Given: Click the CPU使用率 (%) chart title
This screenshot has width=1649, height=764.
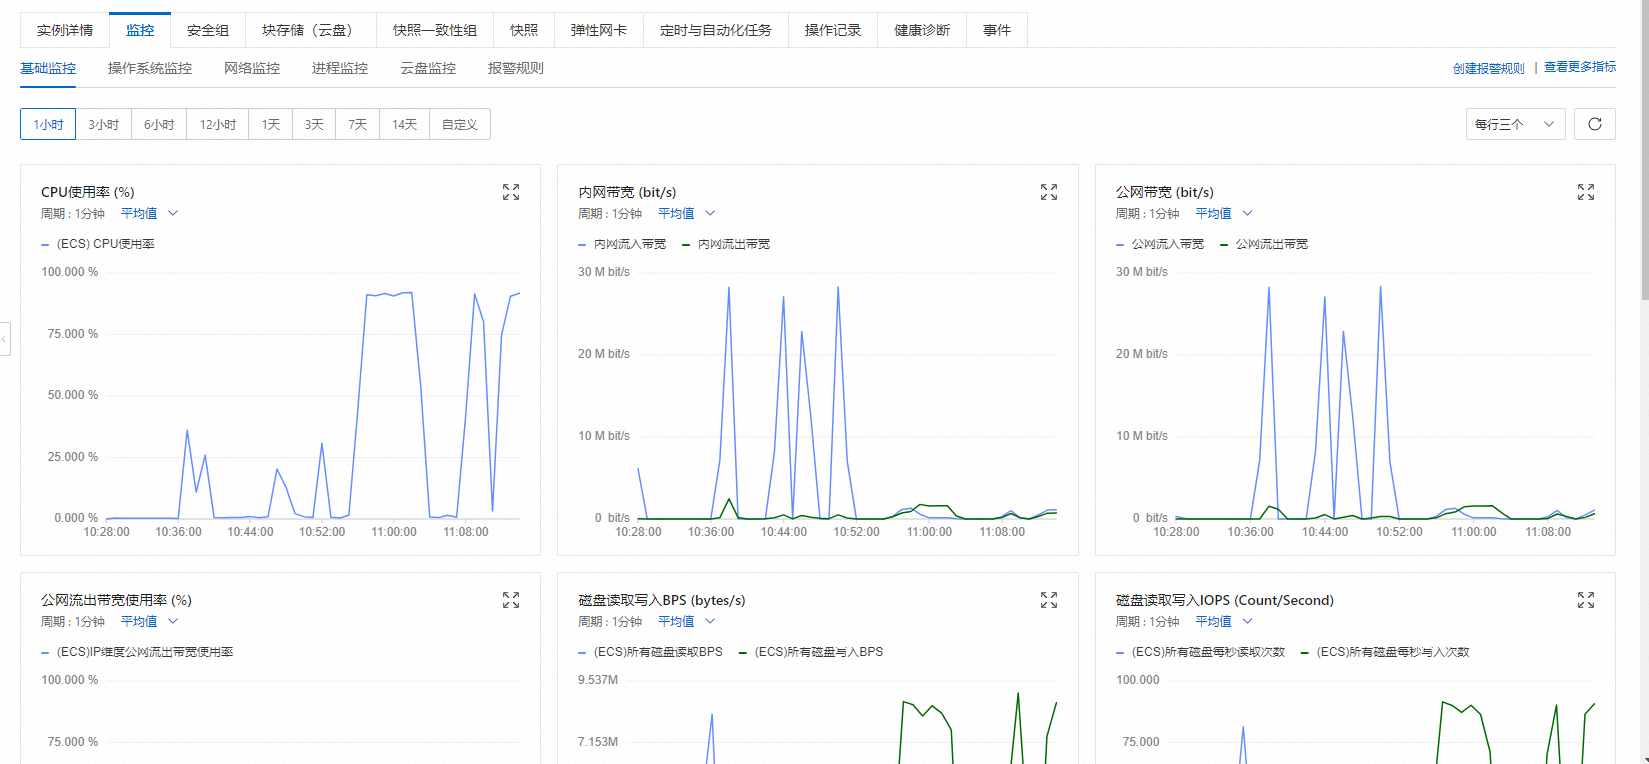Looking at the screenshot, I should [88, 192].
